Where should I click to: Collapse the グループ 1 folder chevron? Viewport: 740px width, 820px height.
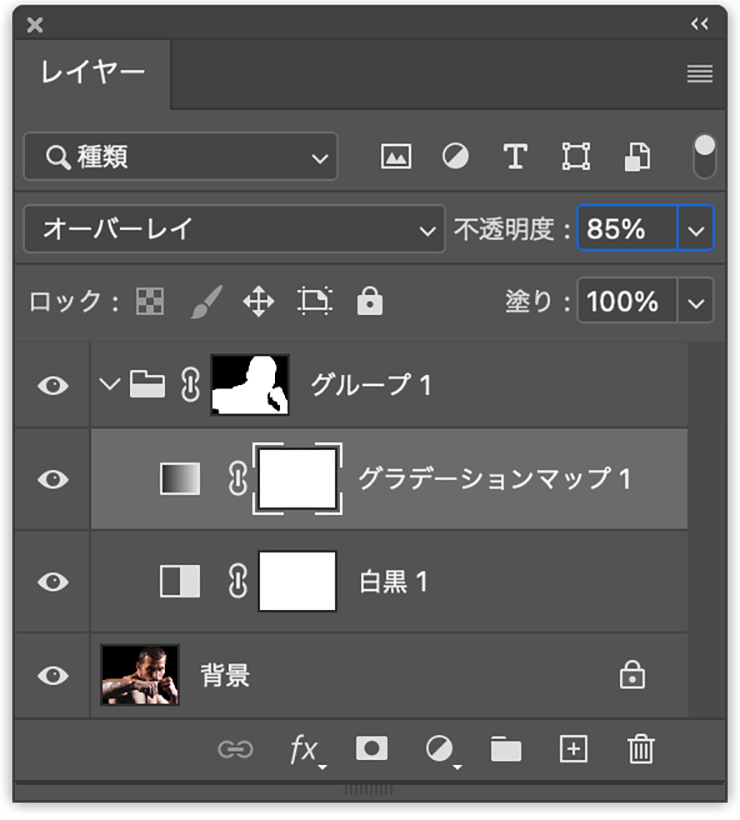point(110,385)
